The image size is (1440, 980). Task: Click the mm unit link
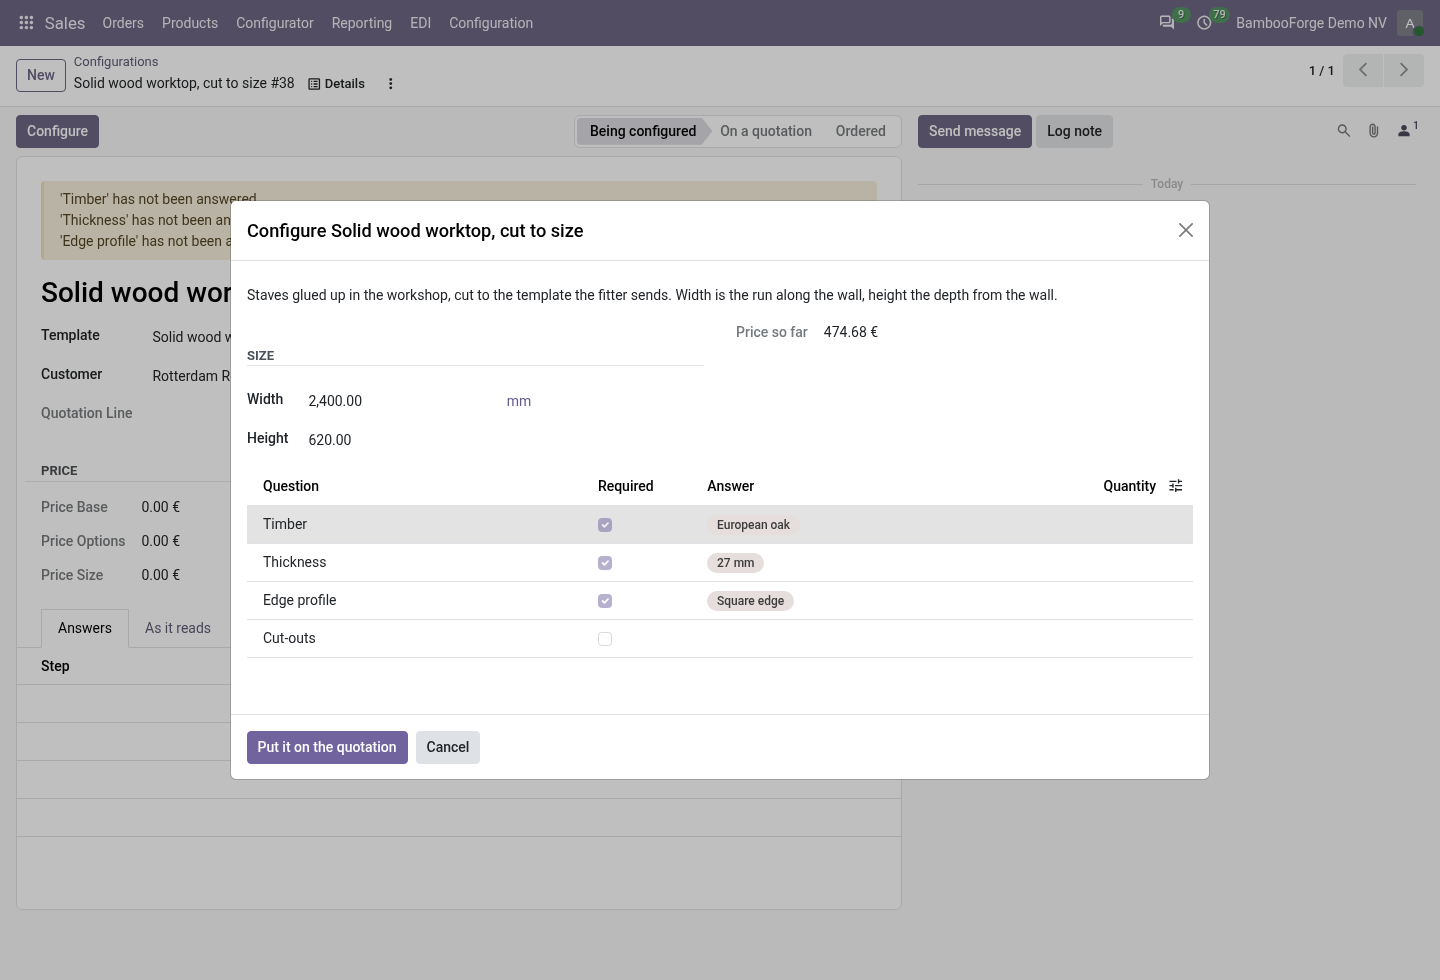click(519, 401)
